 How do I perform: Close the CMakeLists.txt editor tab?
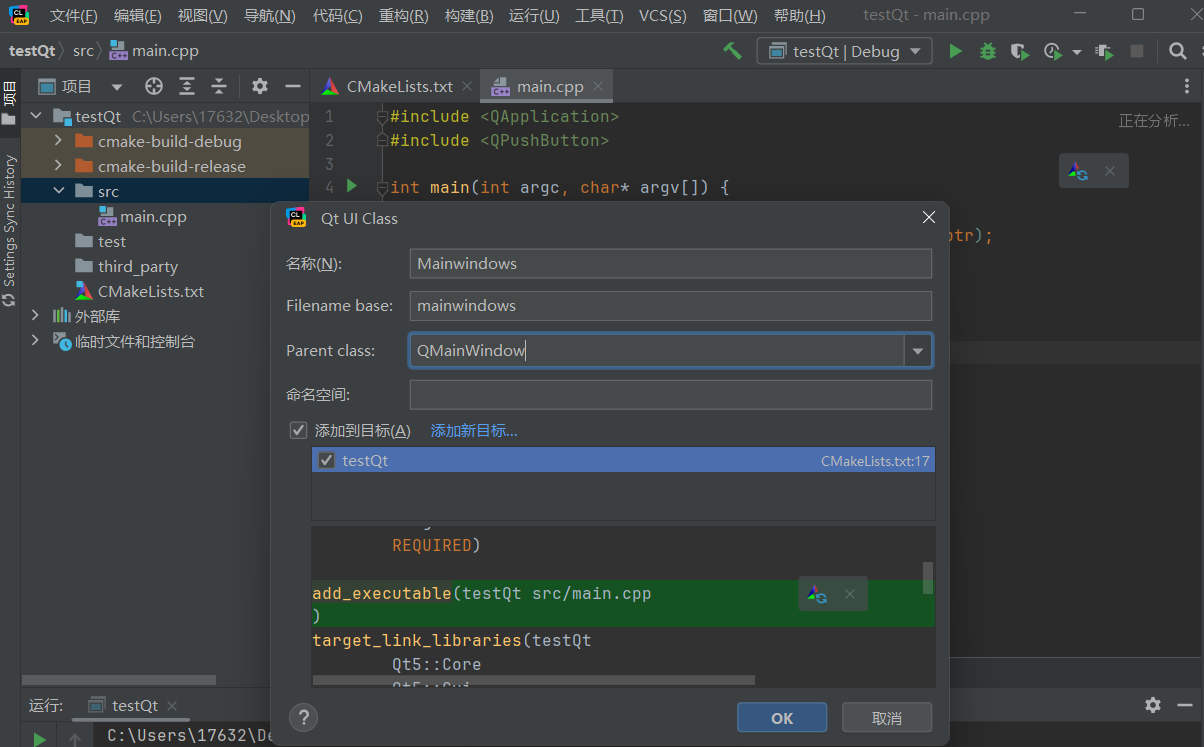[467, 86]
